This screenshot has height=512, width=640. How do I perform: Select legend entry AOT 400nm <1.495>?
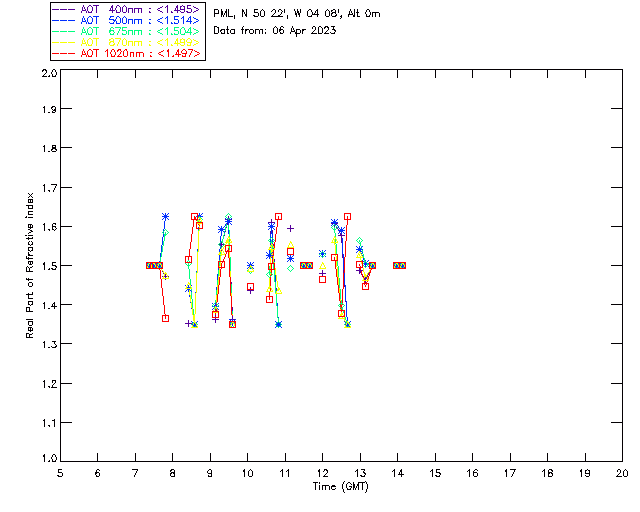point(126,9)
